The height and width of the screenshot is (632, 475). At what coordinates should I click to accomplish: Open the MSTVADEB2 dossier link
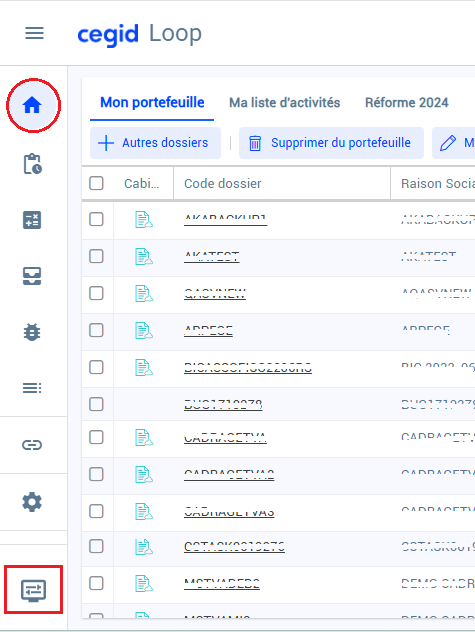(222, 584)
